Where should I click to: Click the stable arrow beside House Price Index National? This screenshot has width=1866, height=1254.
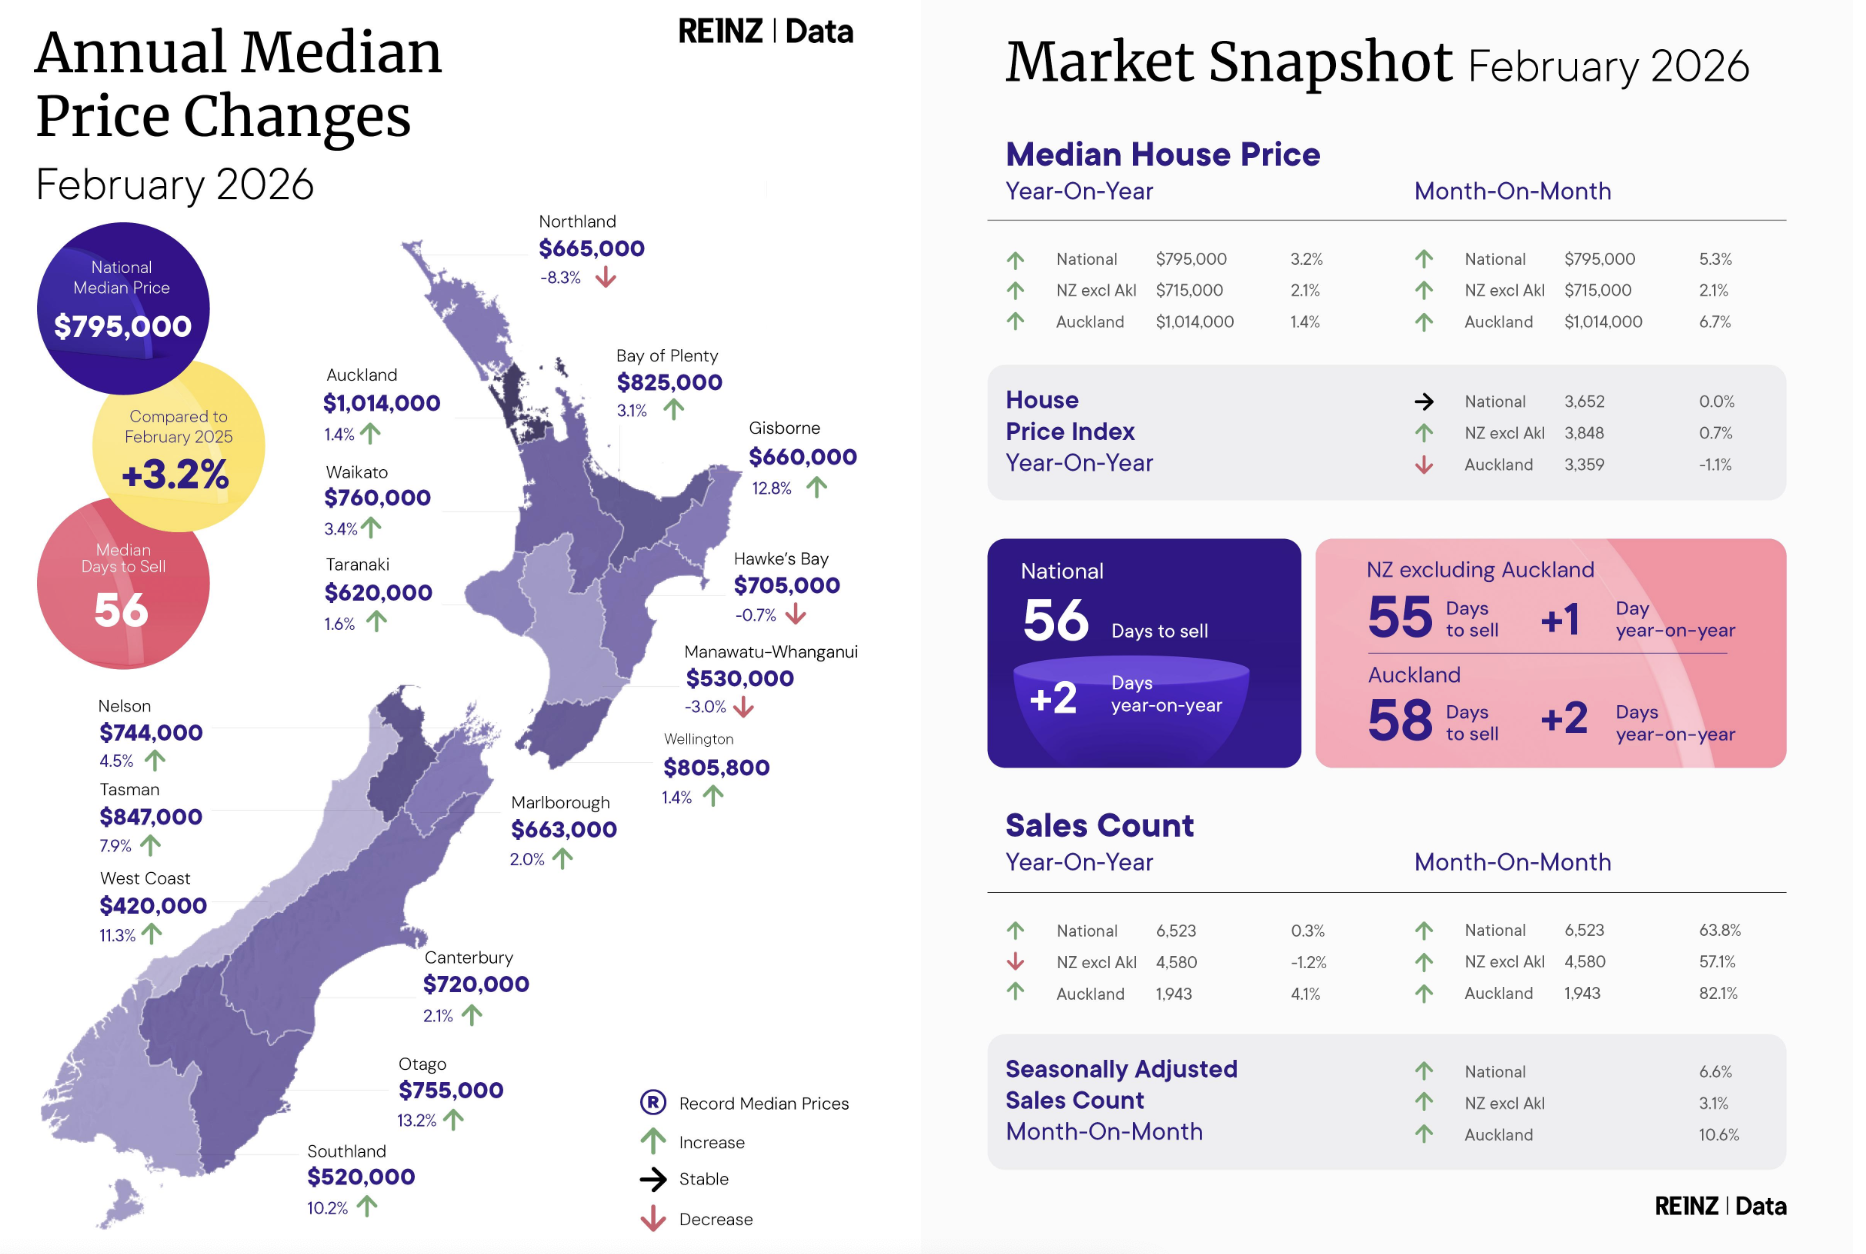[1424, 401]
